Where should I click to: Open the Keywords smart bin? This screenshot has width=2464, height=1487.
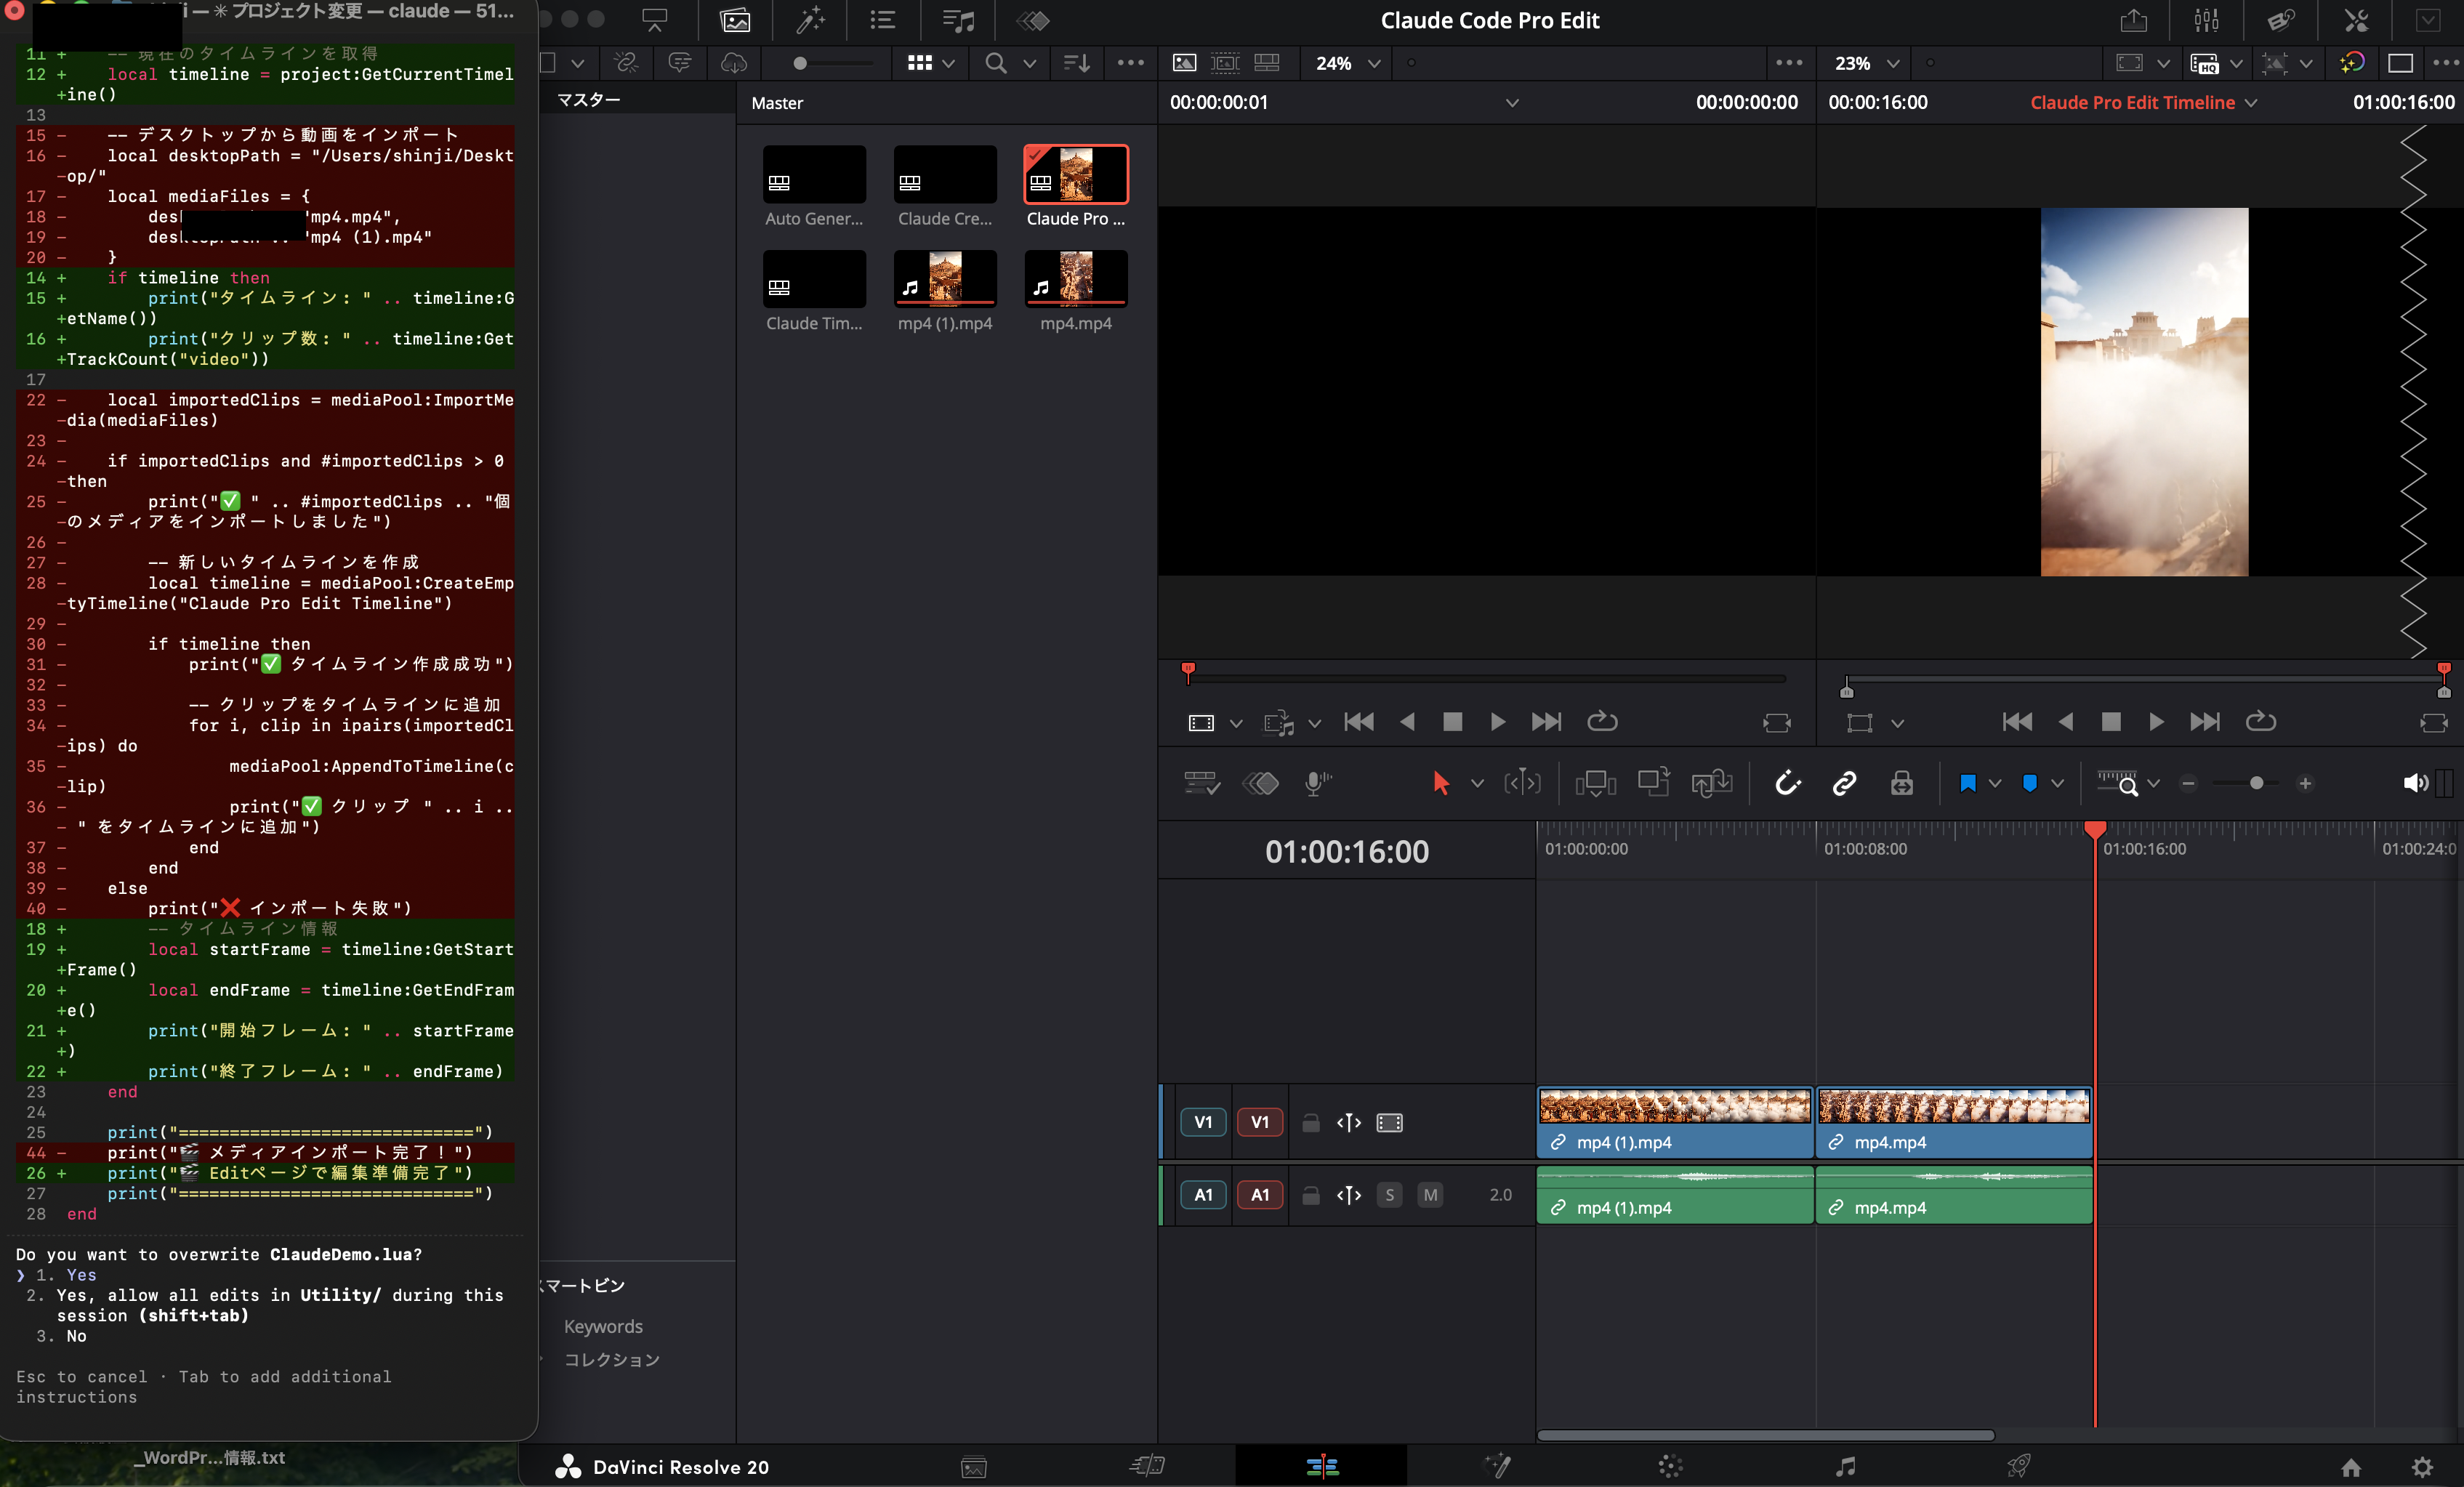[x=603, y=1326]
